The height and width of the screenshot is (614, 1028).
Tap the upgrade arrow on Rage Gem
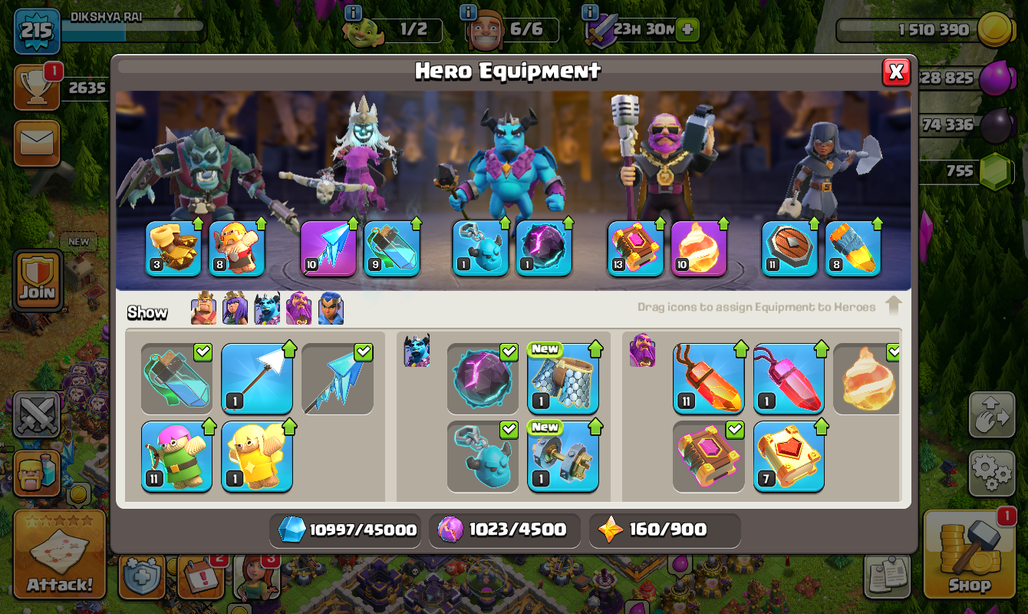(x=821, y=350)
